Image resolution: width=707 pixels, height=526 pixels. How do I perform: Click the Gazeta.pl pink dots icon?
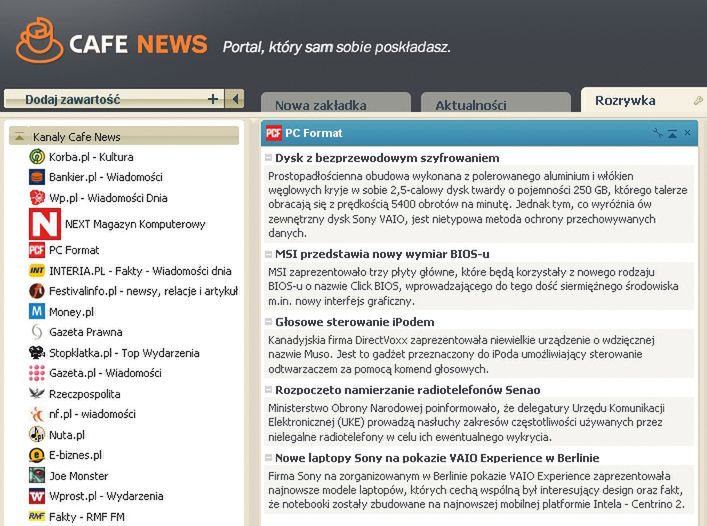tap(37, 373)
